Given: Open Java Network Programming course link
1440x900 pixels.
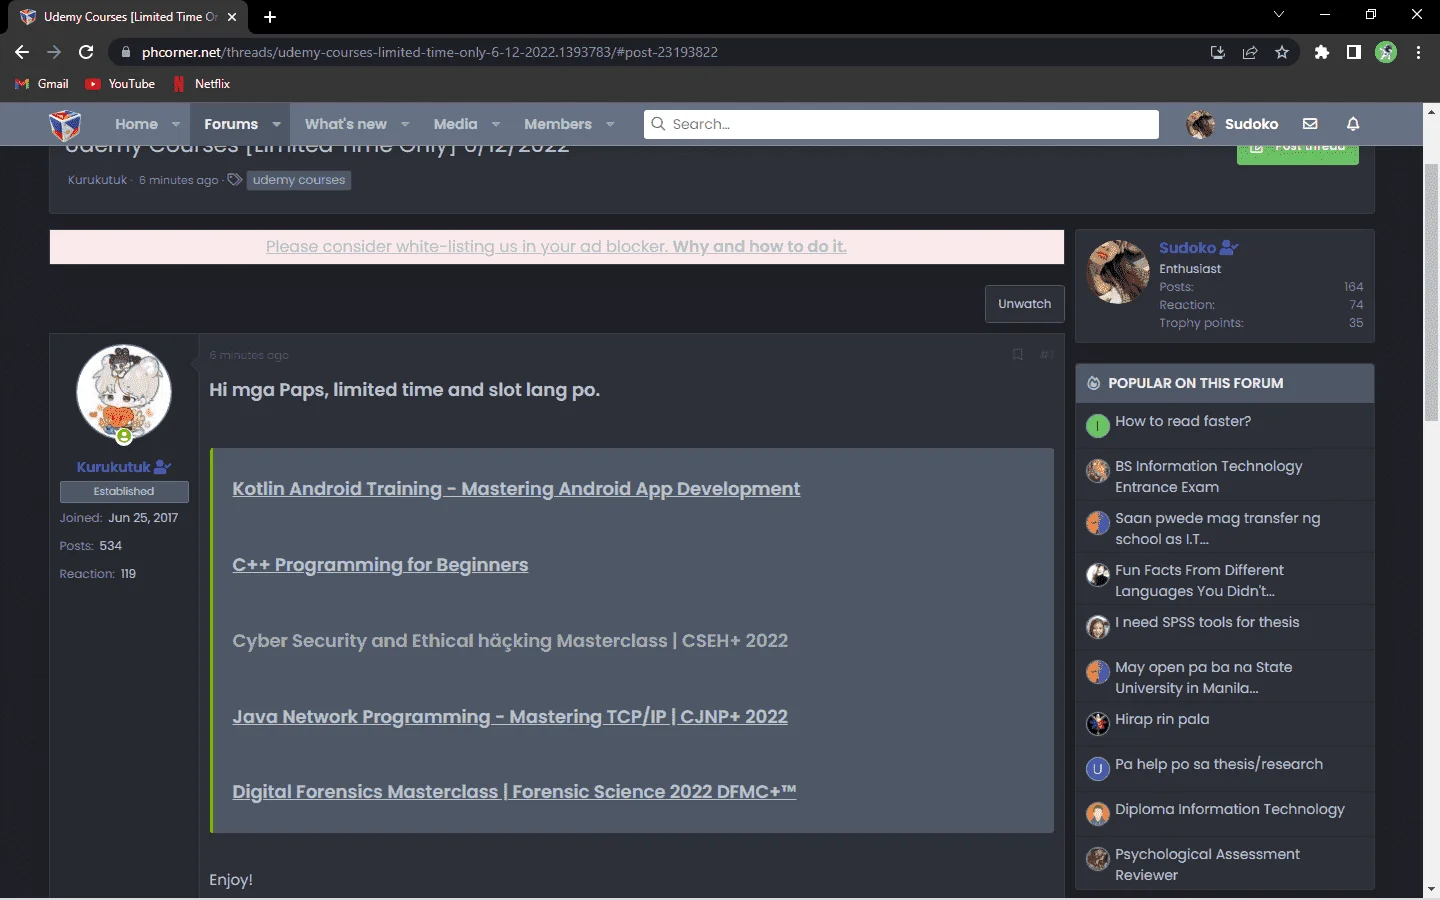Looking at the screenshot, I should (510, 717).
